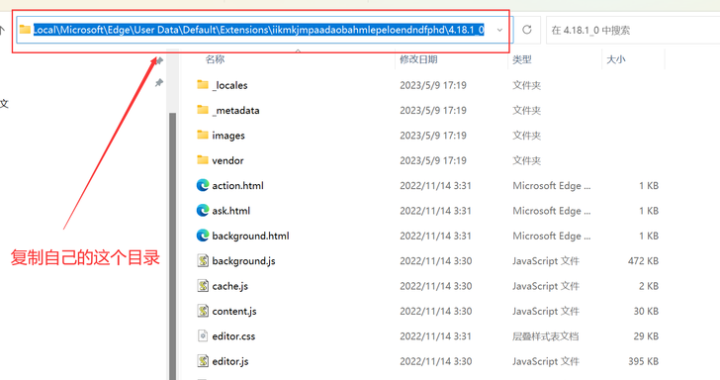The width and height of the screenshot is (720, 380).
Task: Select the editor.css file name
Action: (x=234, y=336)
